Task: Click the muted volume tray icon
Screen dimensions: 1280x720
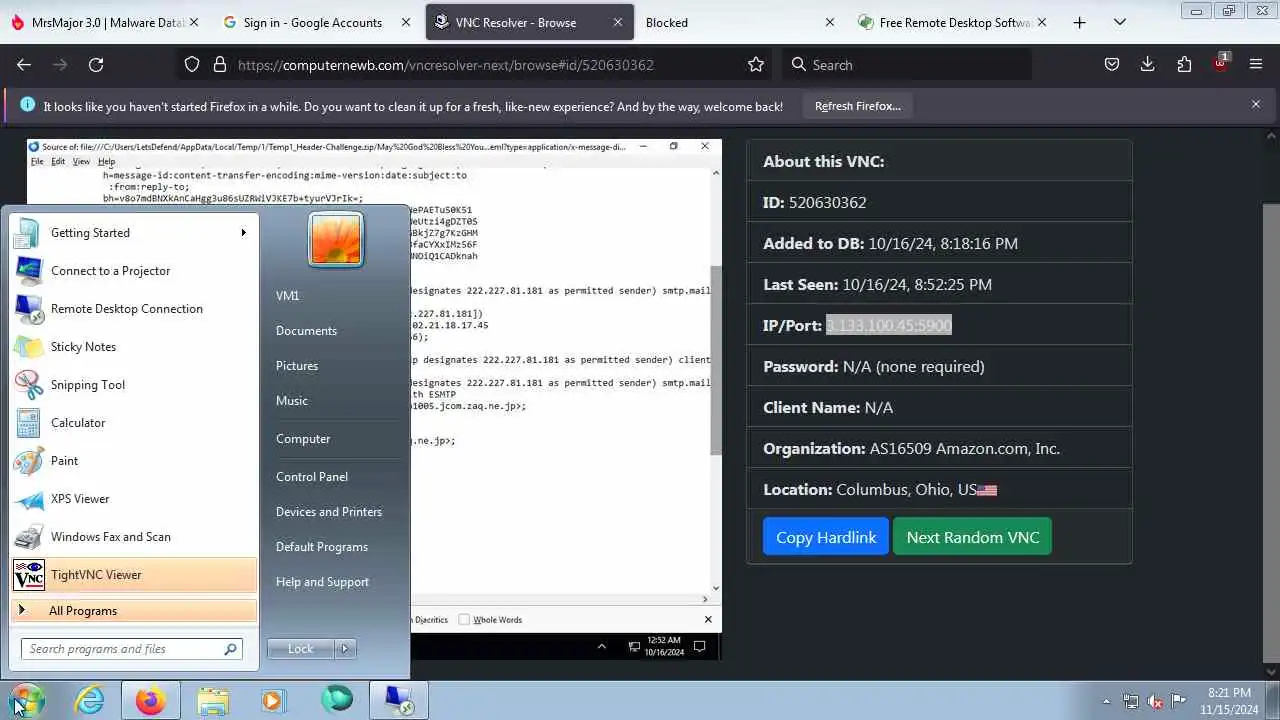Action: click(x=1155, y=701)
